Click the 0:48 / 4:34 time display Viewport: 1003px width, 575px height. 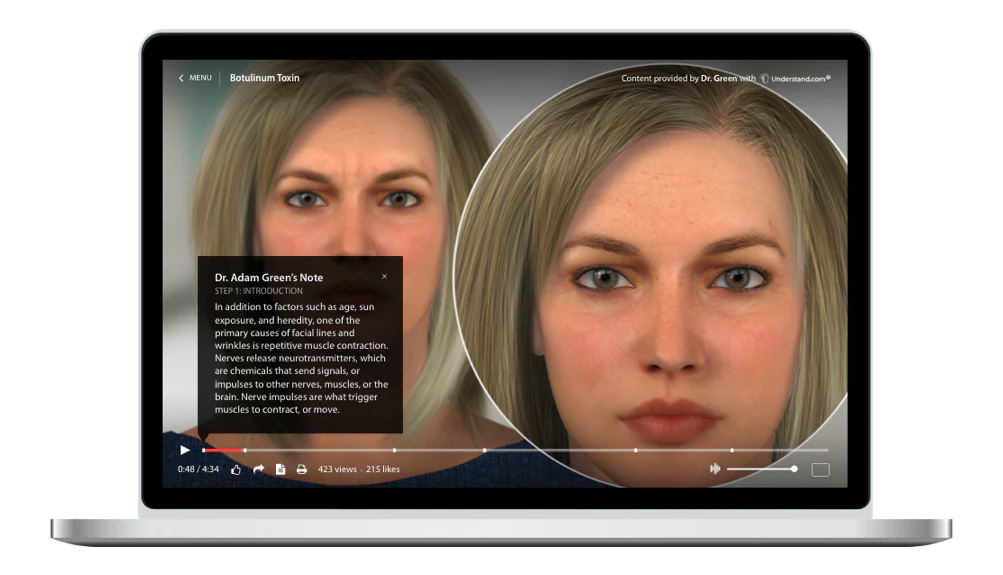pyautogui.click(x=198, y=469)
